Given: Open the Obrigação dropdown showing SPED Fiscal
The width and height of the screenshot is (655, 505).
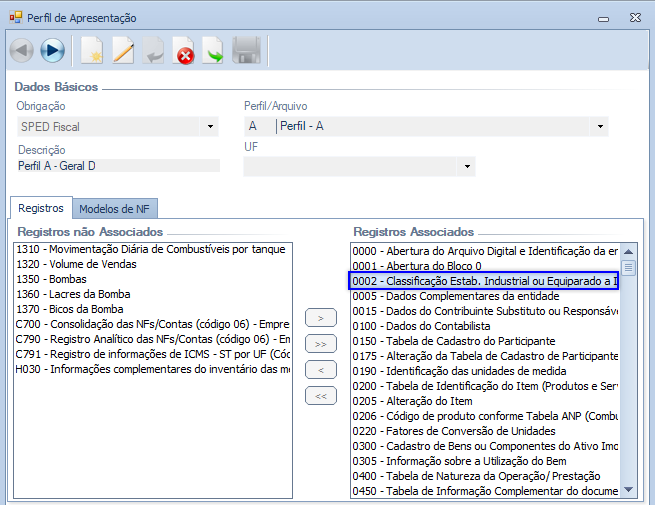Looking at the screenshot, I should (210, 127).
